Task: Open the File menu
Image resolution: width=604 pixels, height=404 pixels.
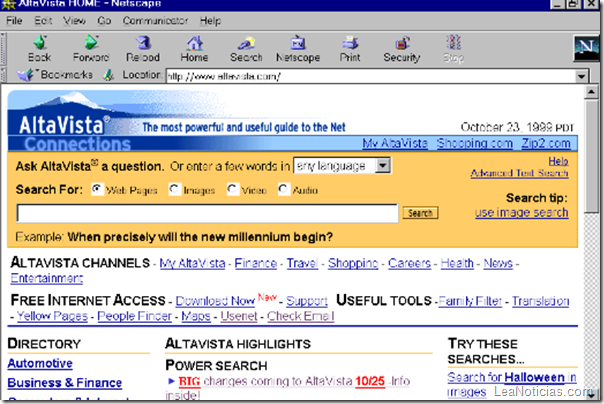Action: click(x=14, y=20)
